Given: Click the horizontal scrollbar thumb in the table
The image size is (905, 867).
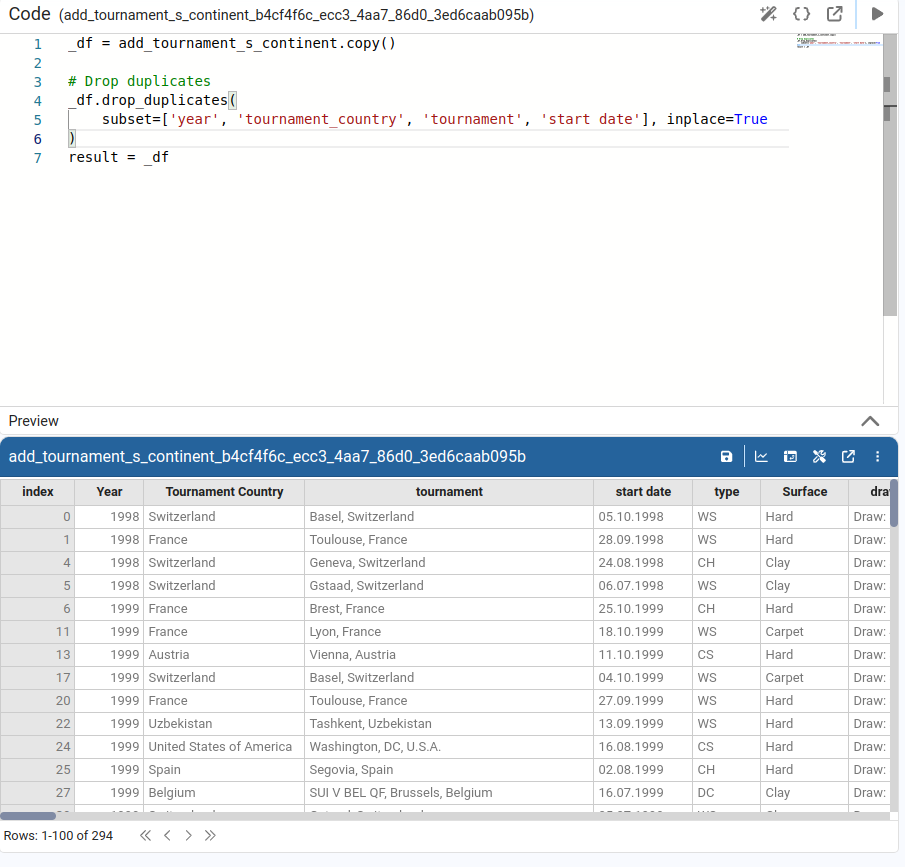Looking at the screenshot, I should pos(28,816).
